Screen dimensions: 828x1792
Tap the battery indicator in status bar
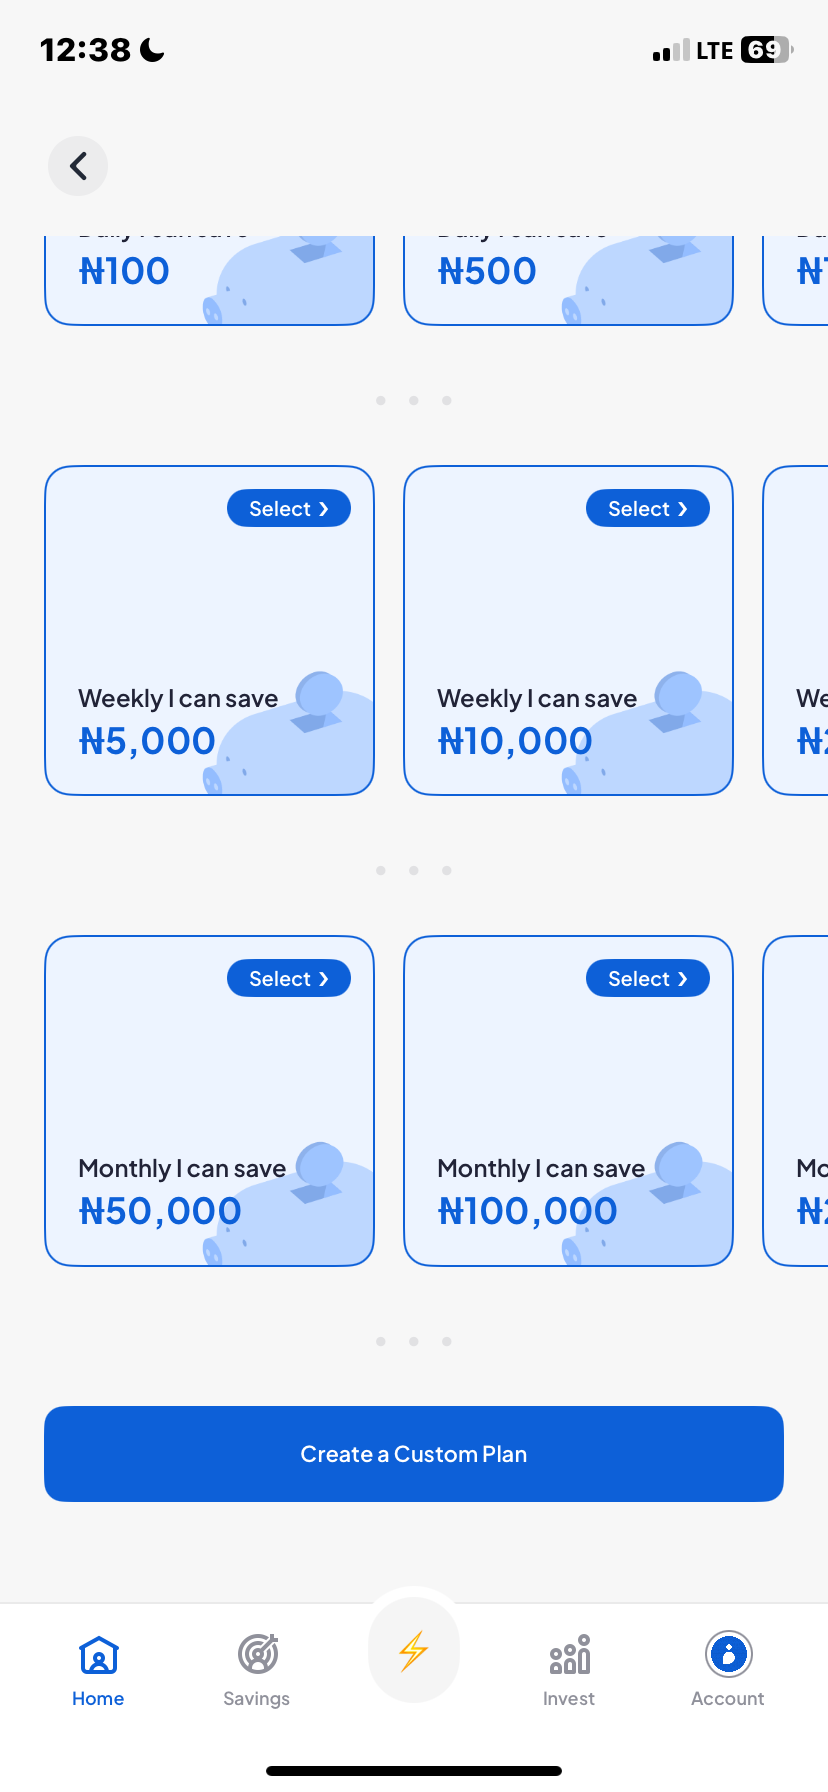(x=766, y=50)
